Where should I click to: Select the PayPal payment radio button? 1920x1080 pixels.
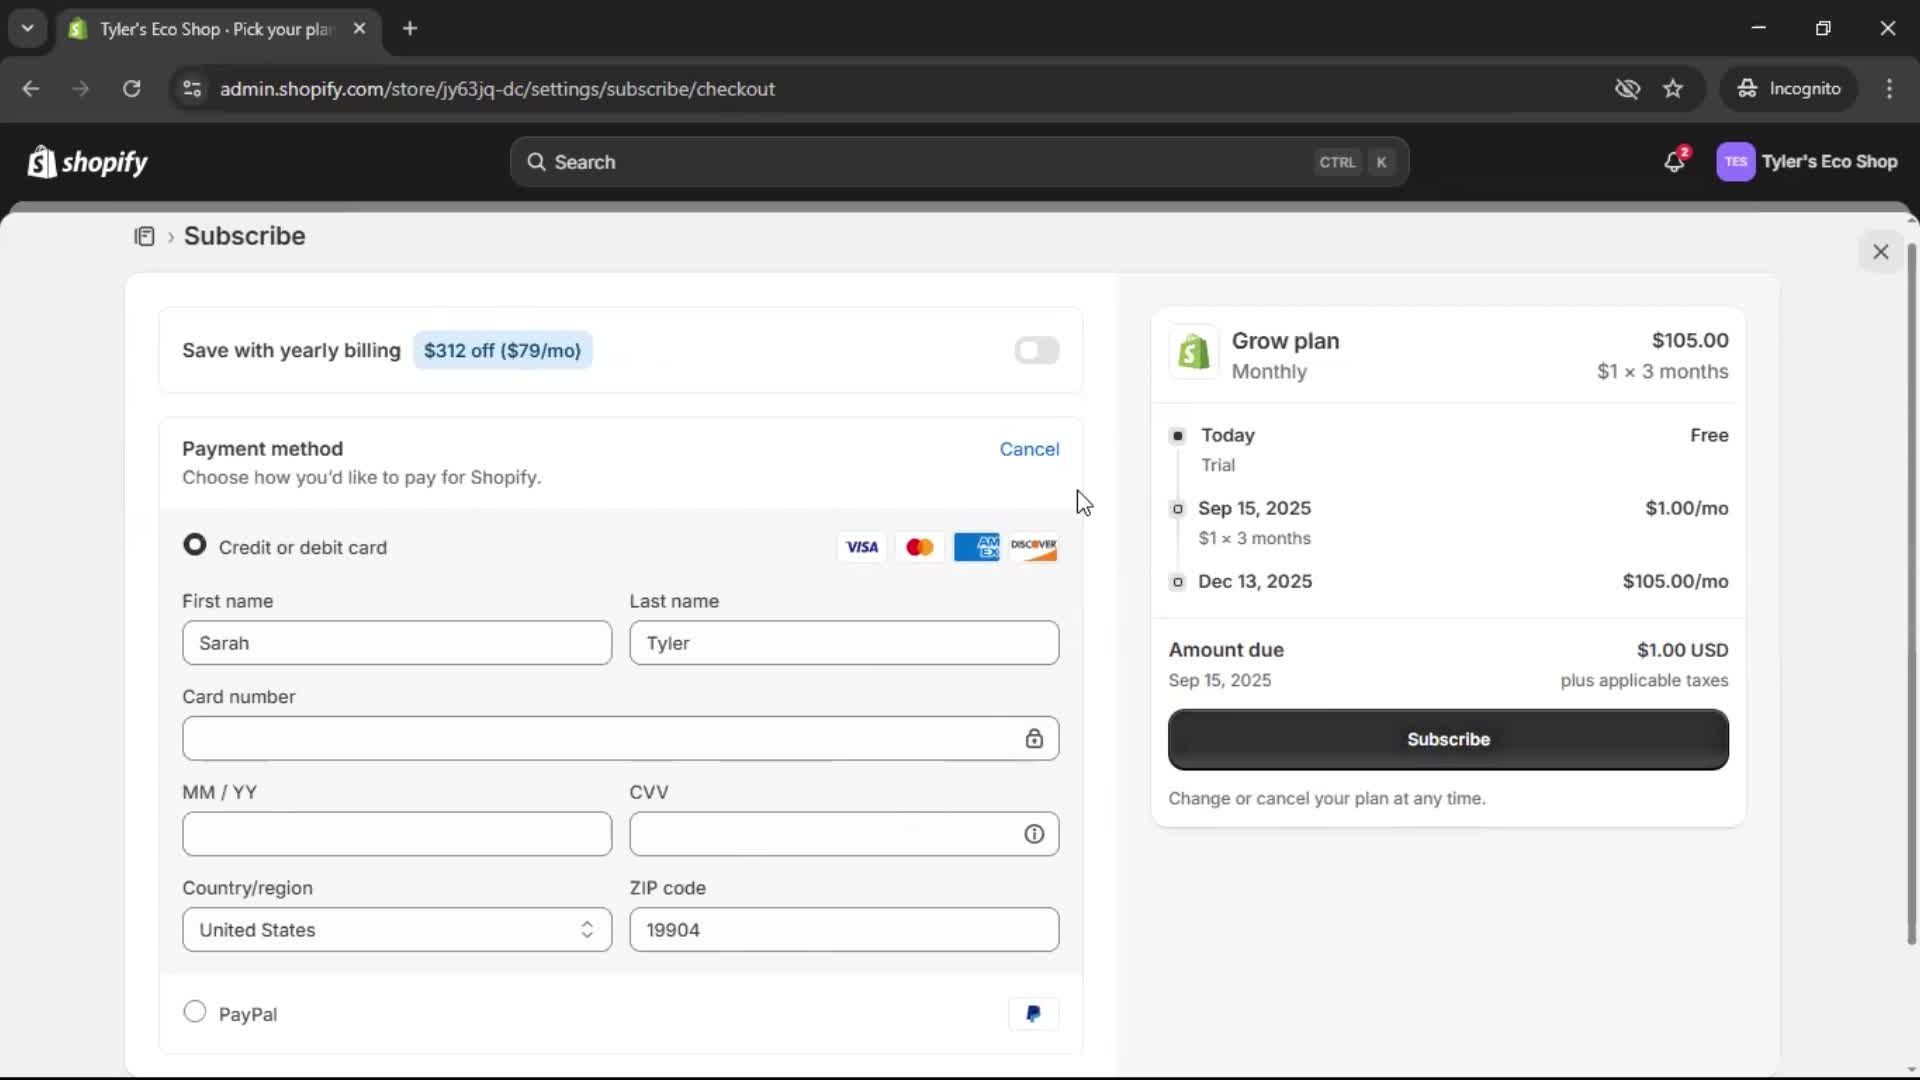click(195, 1013)
